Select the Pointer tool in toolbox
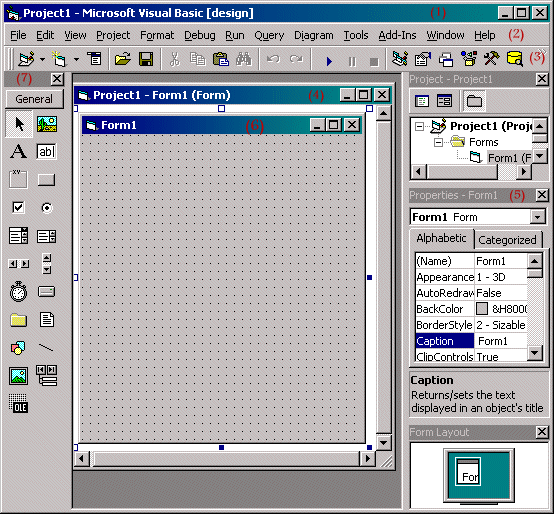This screenshot has height=514, width=554. (19, 124)
